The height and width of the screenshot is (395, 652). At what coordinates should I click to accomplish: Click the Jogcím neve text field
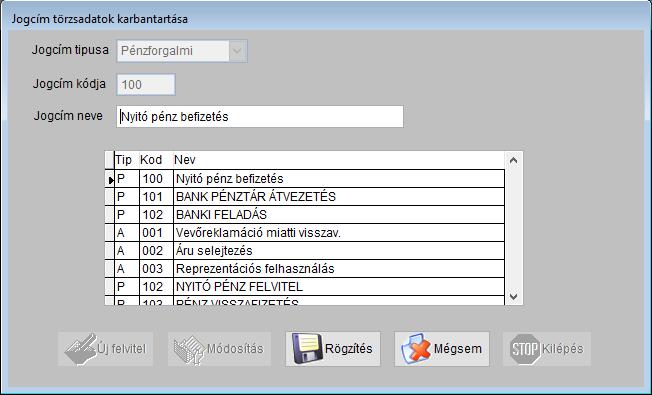tap(260, 116)
